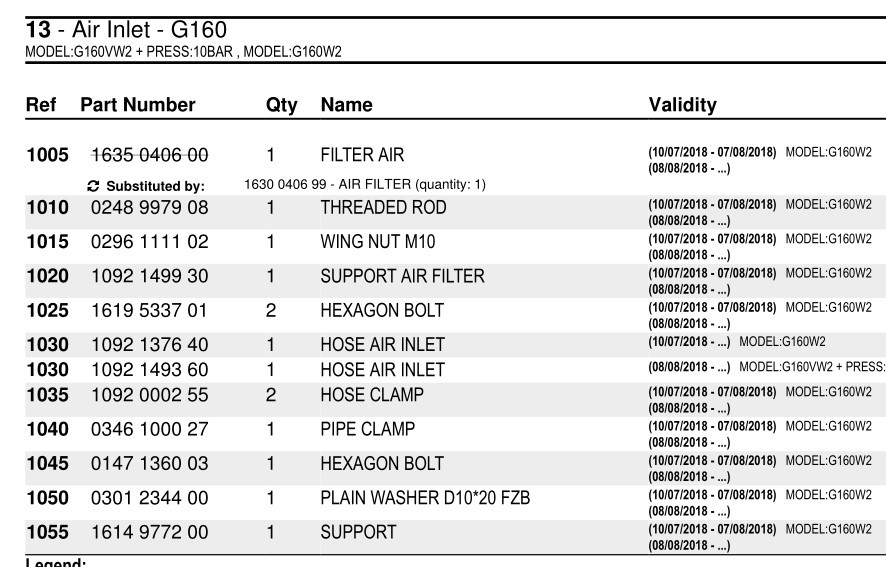The image size is (886, 567).
Task: Click the Substituted by swap icon
Action: coord(94,186)
